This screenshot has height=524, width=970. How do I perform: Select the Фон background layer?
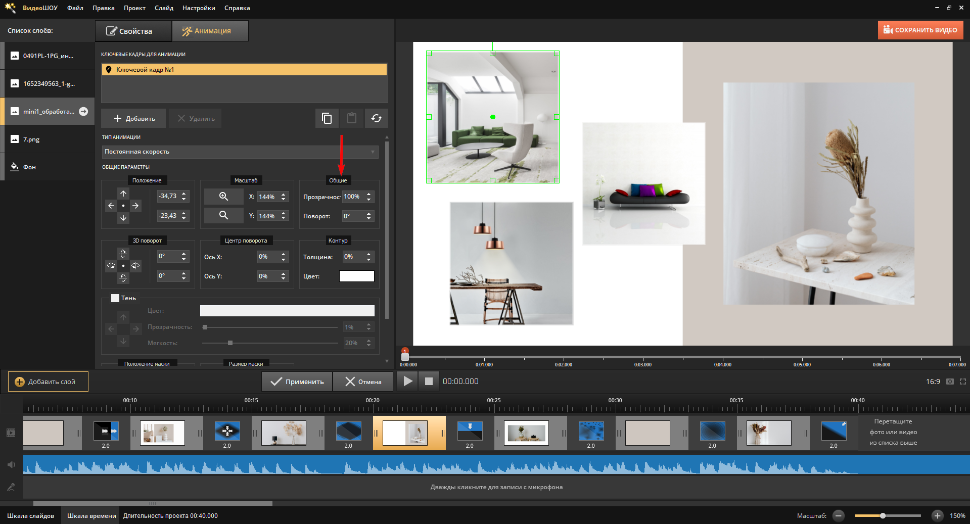tap(48, 166)
